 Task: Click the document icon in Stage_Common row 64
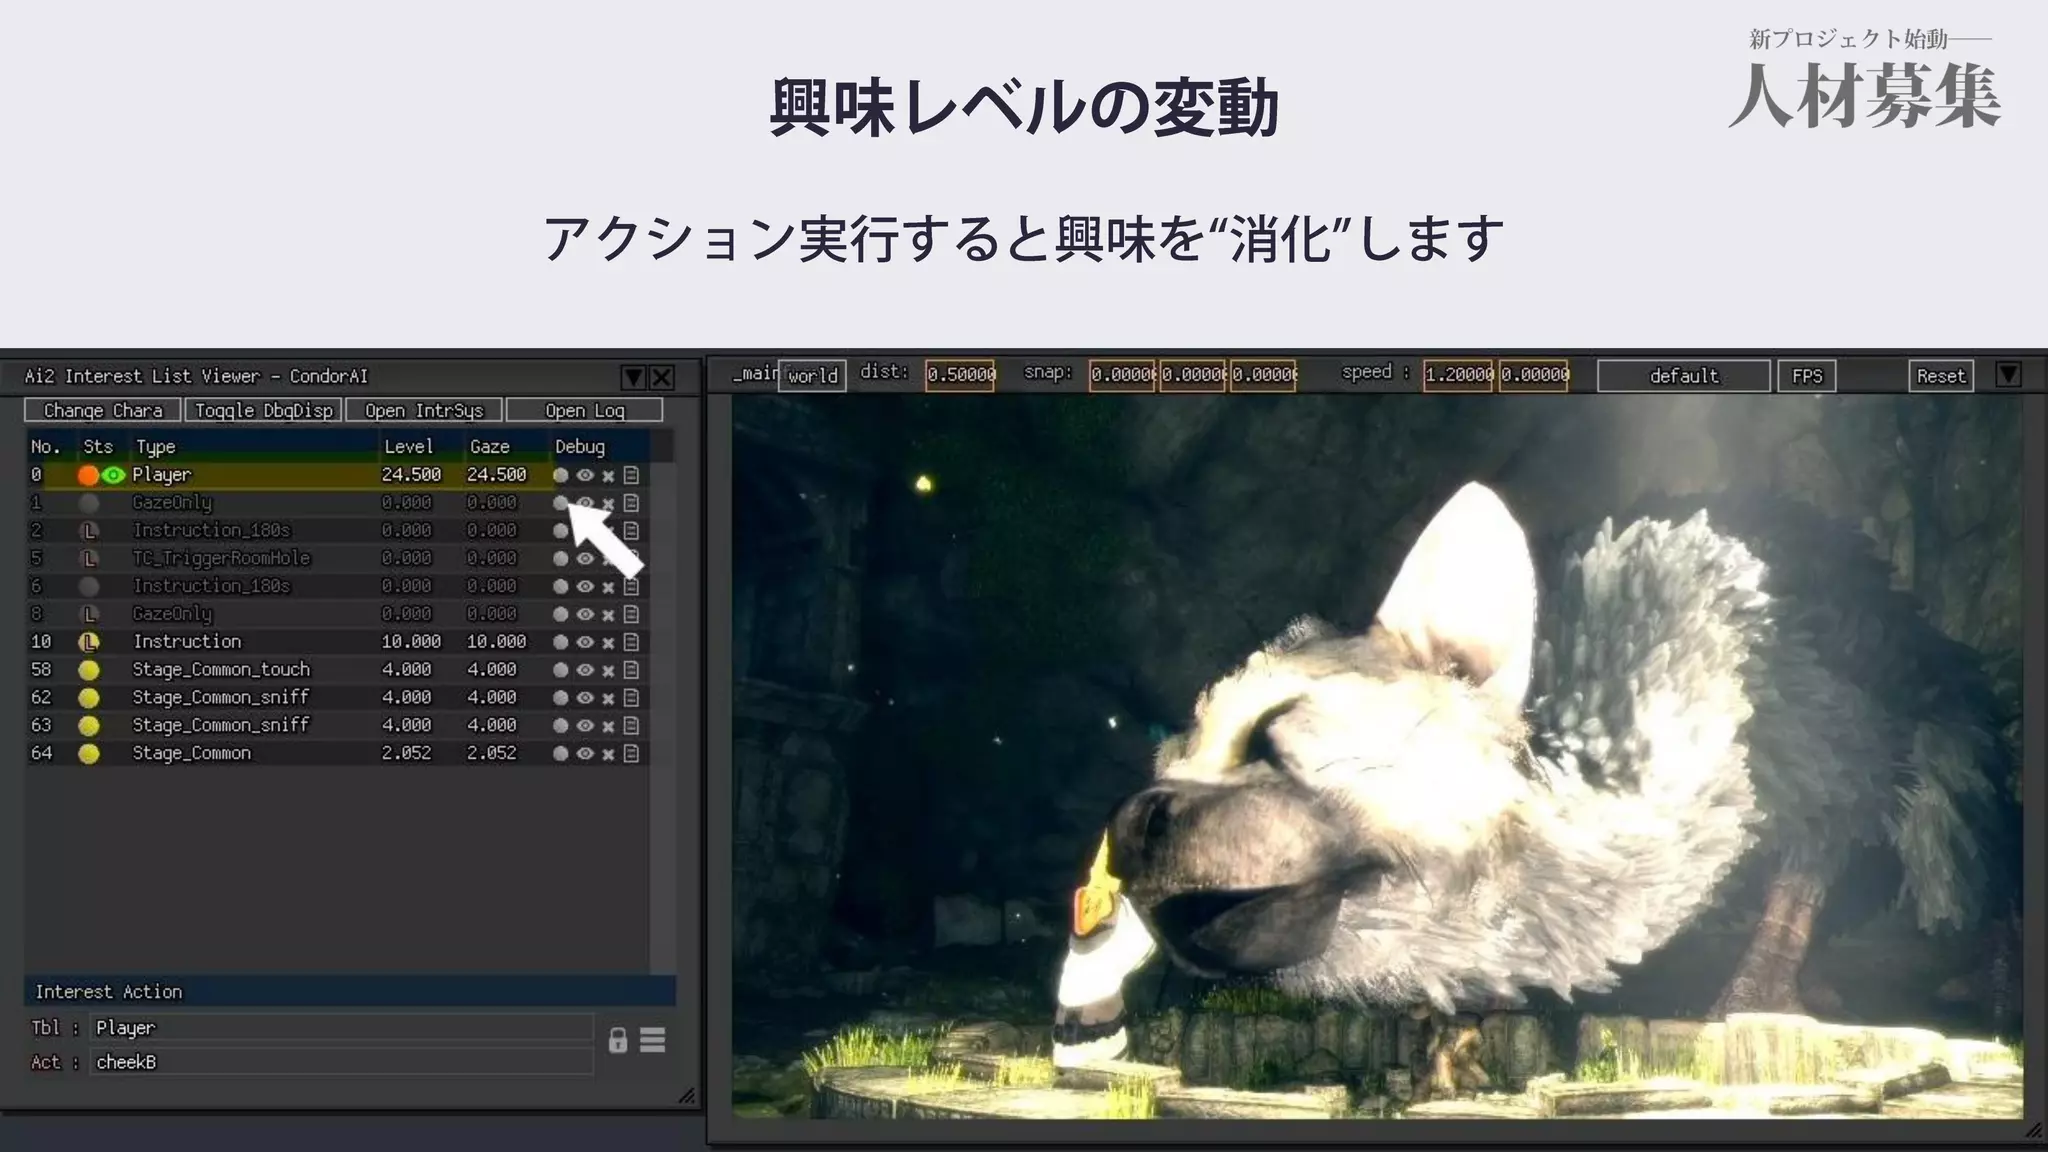pos(631,754)
